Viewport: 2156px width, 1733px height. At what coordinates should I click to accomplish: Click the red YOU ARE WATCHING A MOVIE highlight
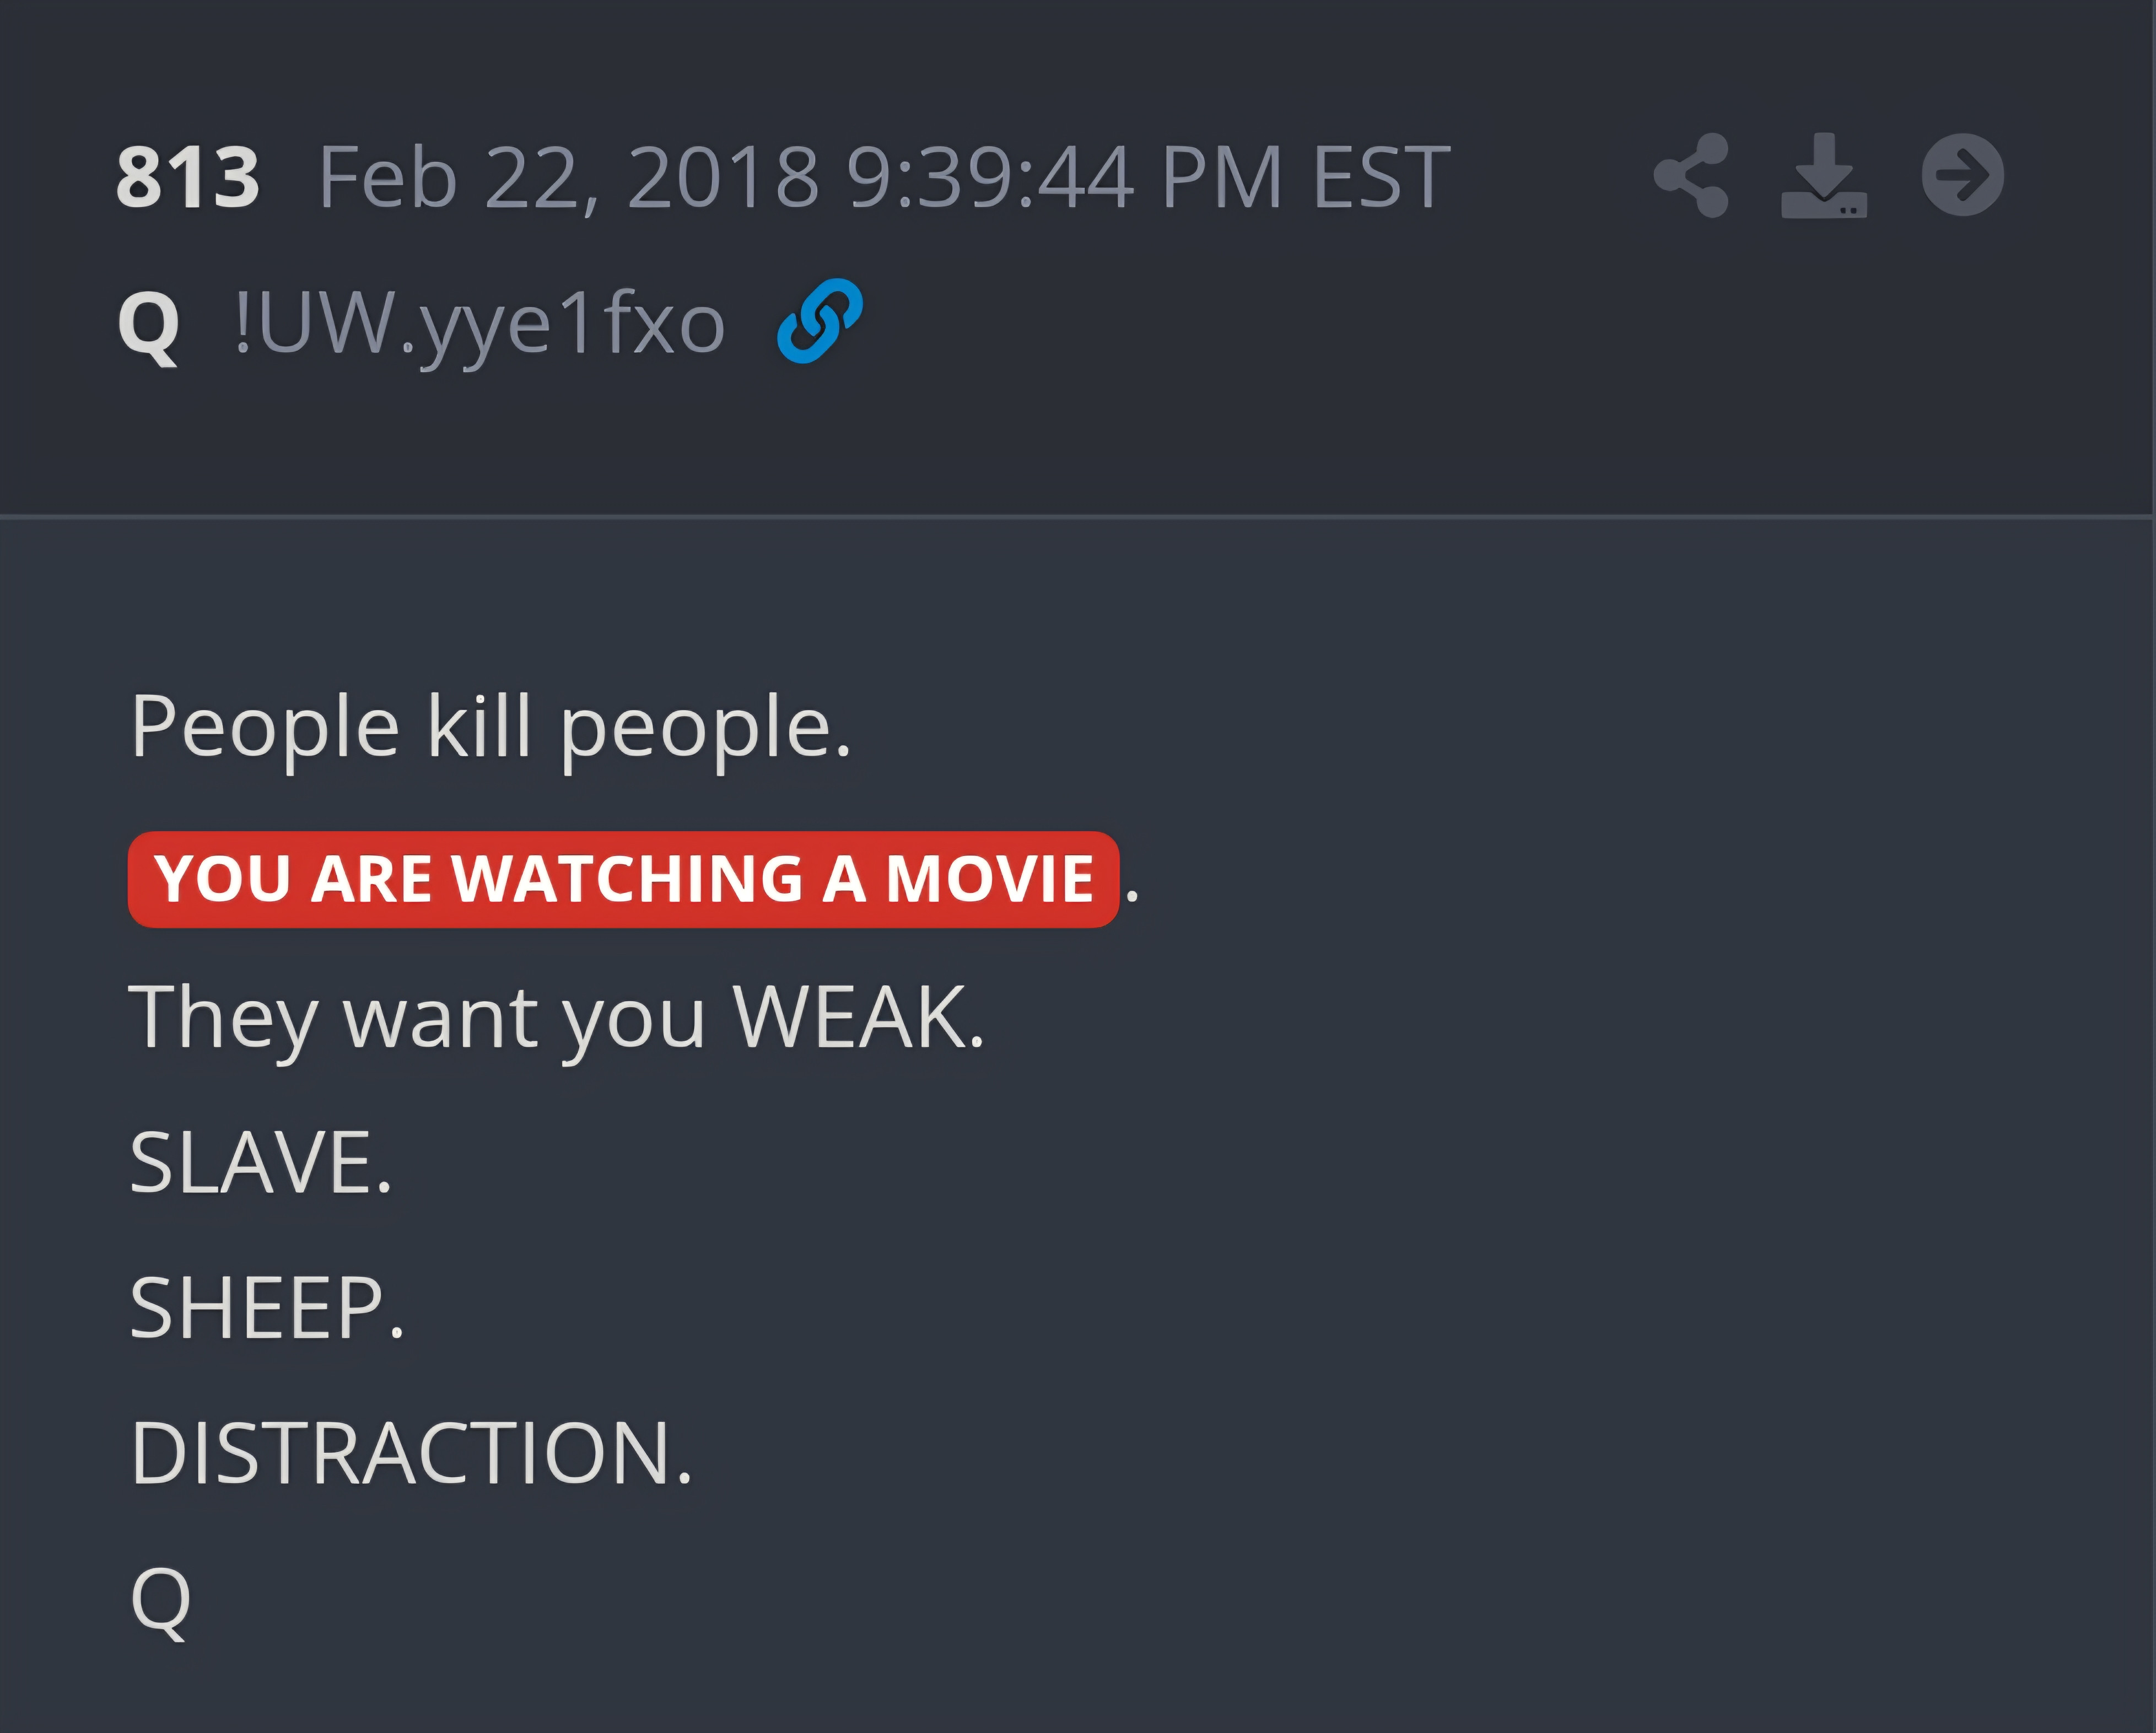coord(623,879)
